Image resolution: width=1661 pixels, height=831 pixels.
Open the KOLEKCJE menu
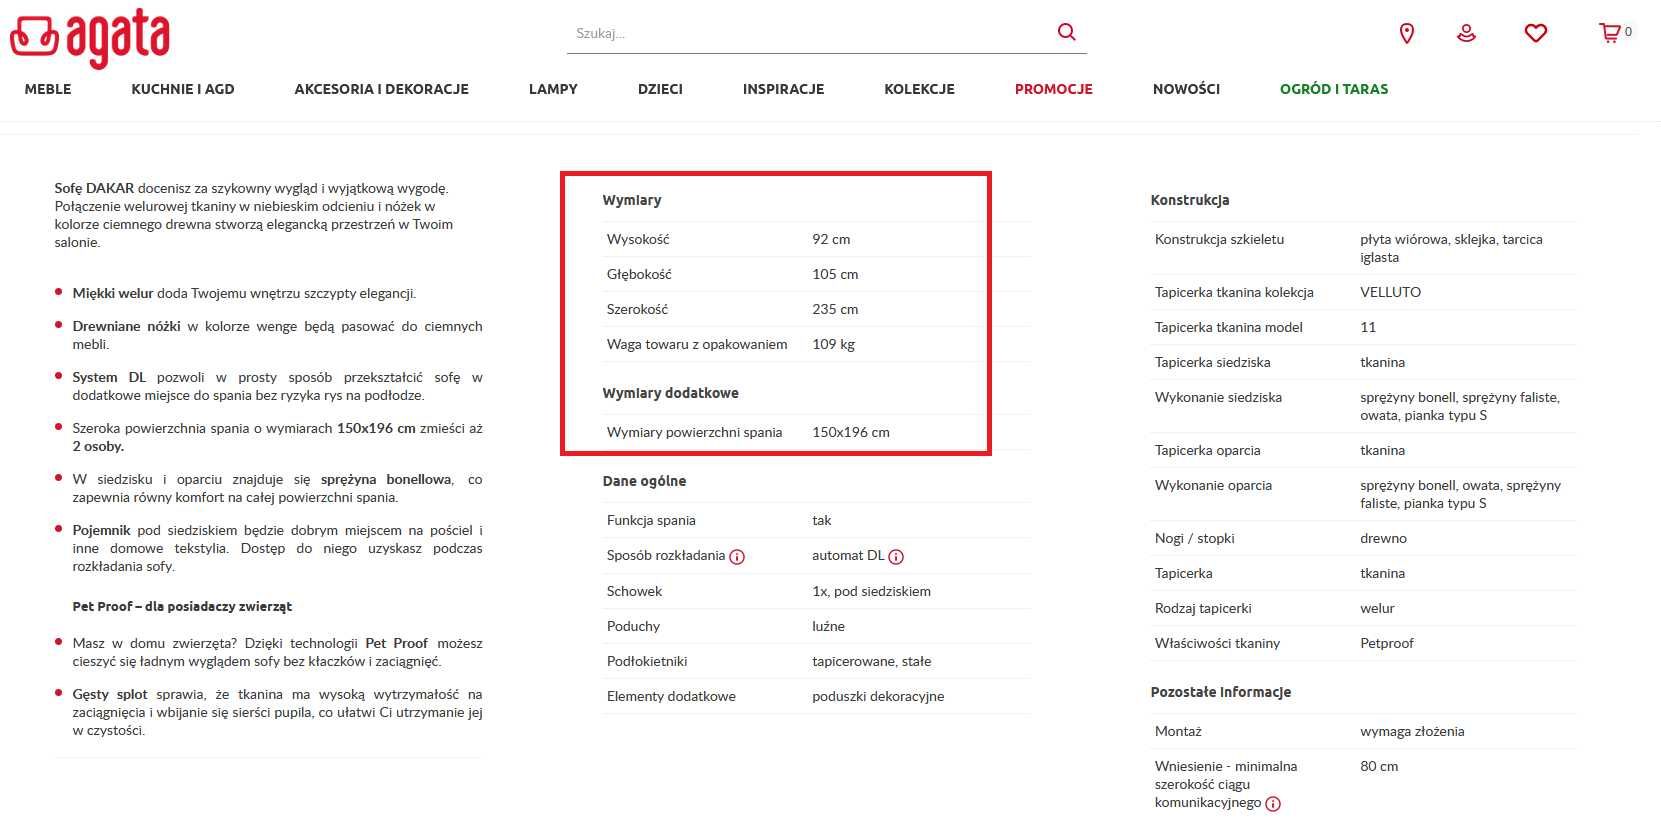click(x=919, y=89)
